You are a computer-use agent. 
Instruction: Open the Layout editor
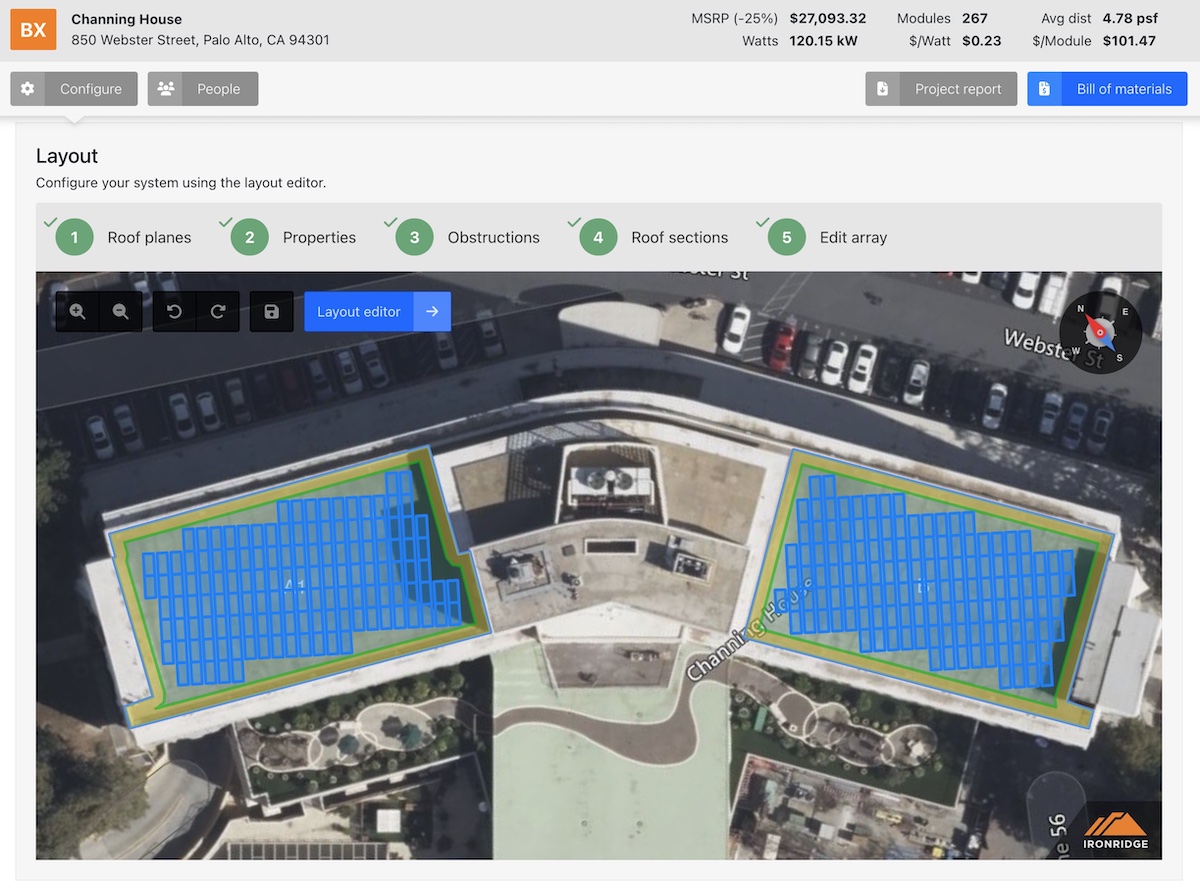coord(377,312)
